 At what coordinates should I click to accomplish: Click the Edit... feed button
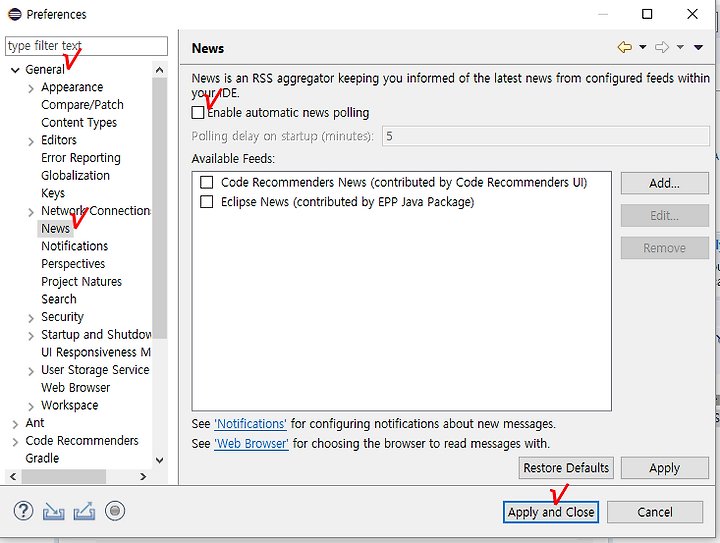664,215
